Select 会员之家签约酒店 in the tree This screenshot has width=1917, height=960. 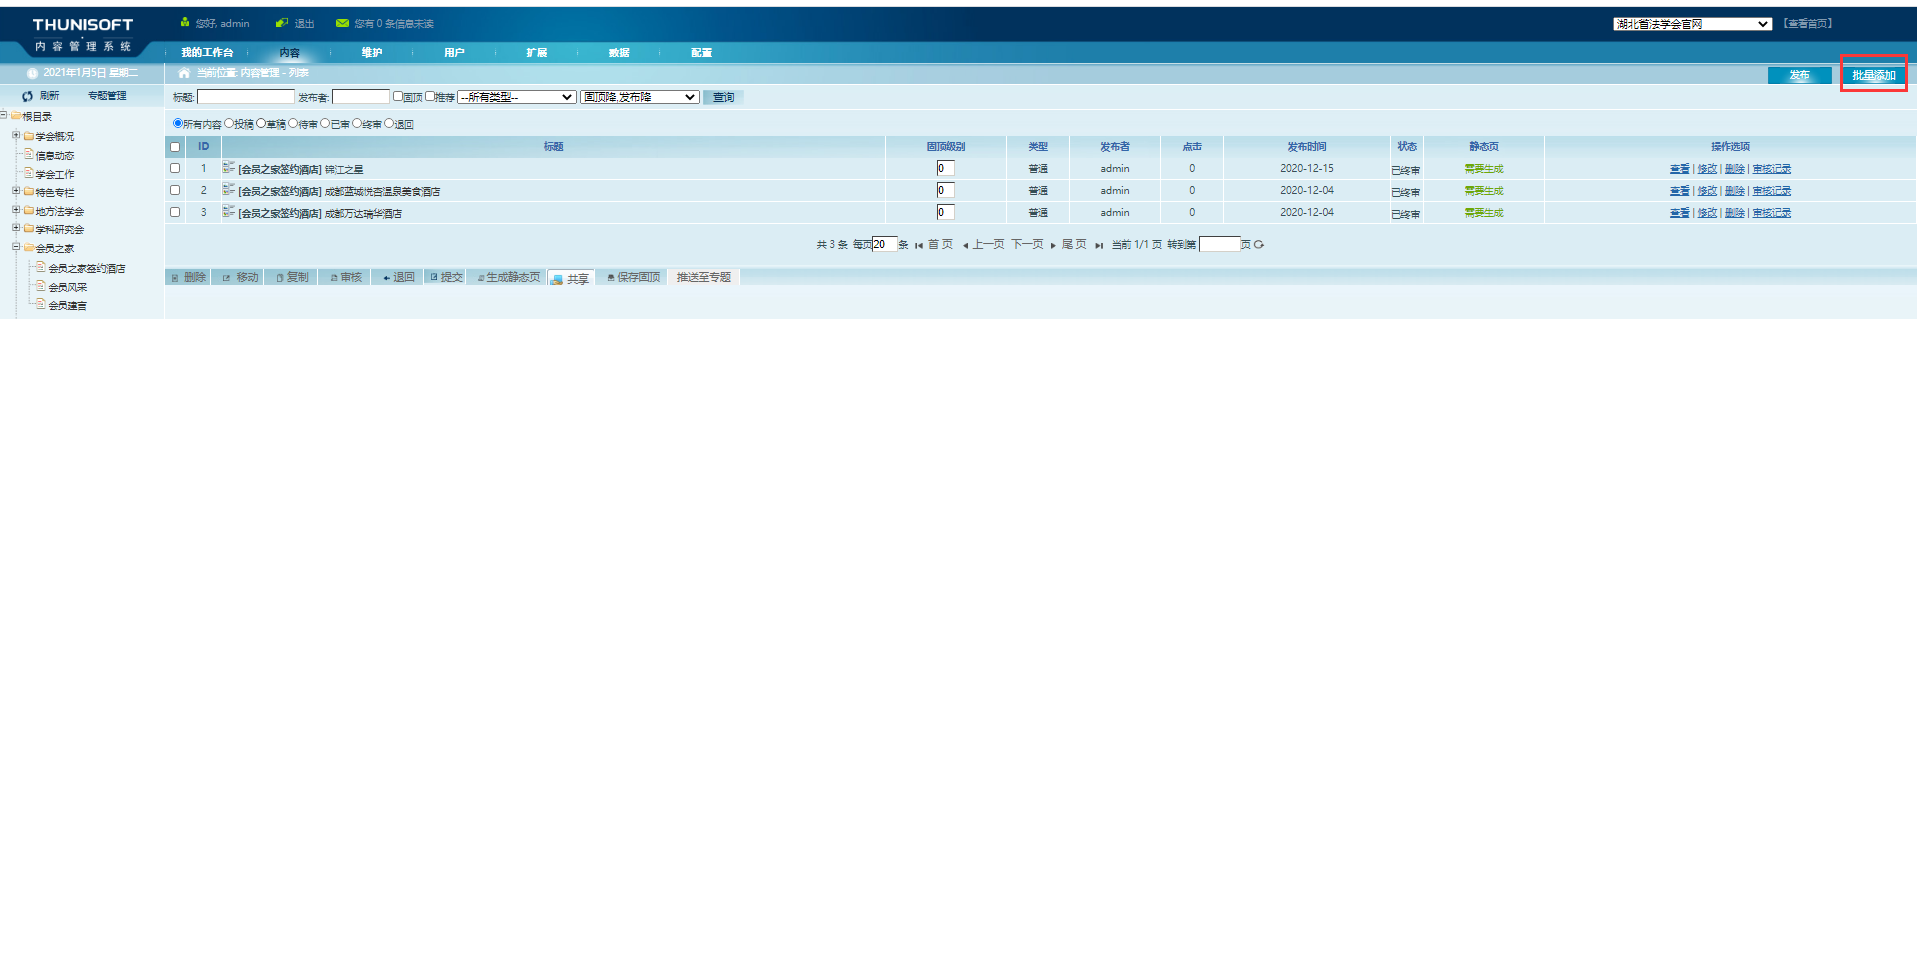coord(87,268)
